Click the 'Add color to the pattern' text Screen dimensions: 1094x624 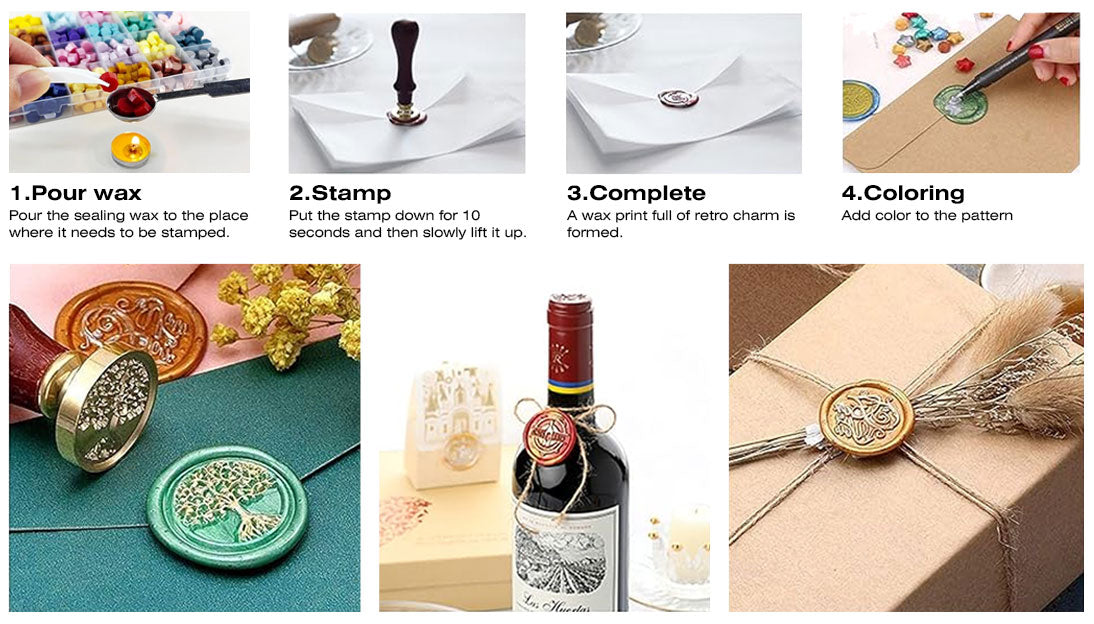(927, 216)
